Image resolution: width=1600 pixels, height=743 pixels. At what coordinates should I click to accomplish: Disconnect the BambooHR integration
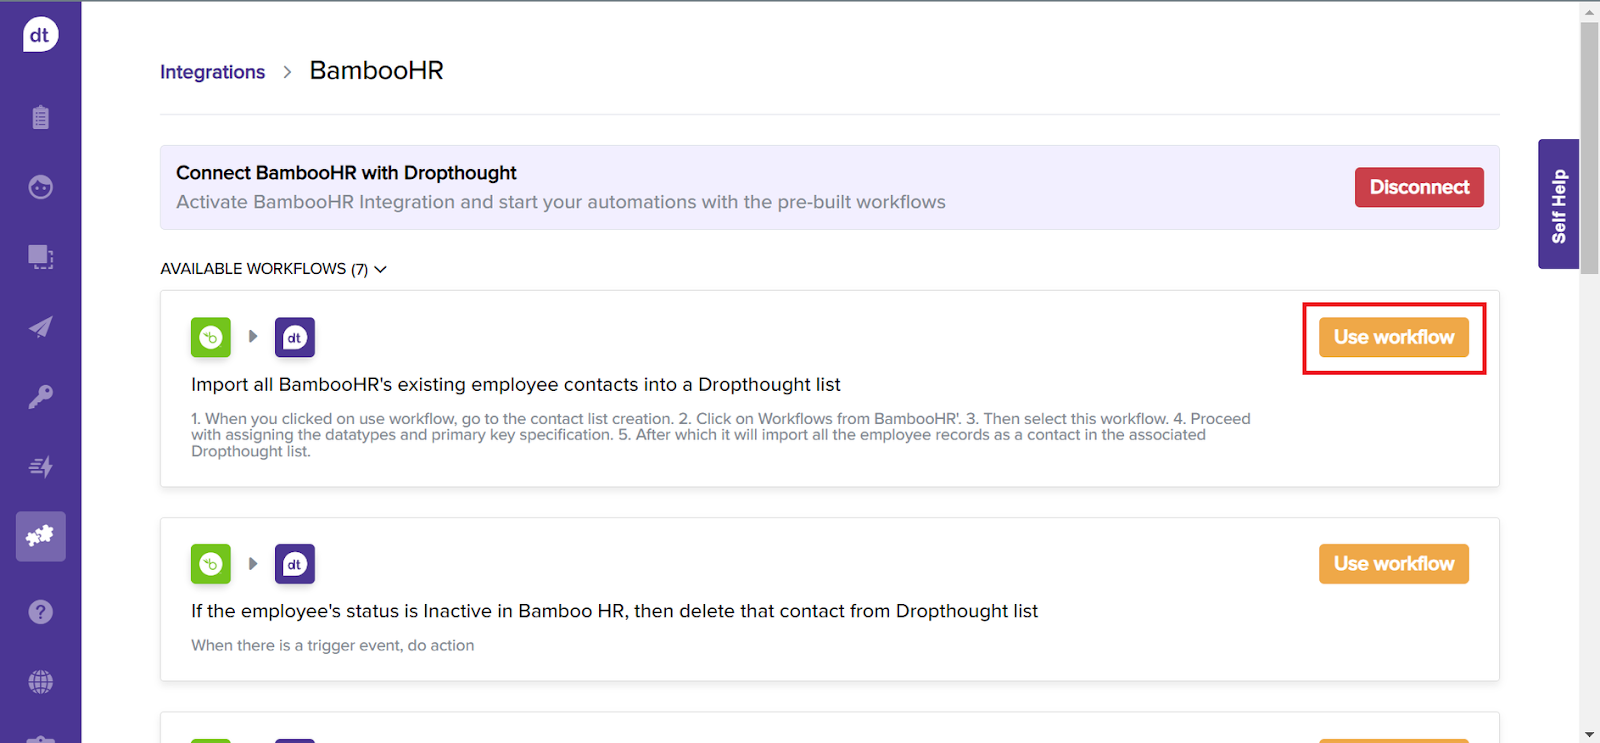(x=1418, y=187)
